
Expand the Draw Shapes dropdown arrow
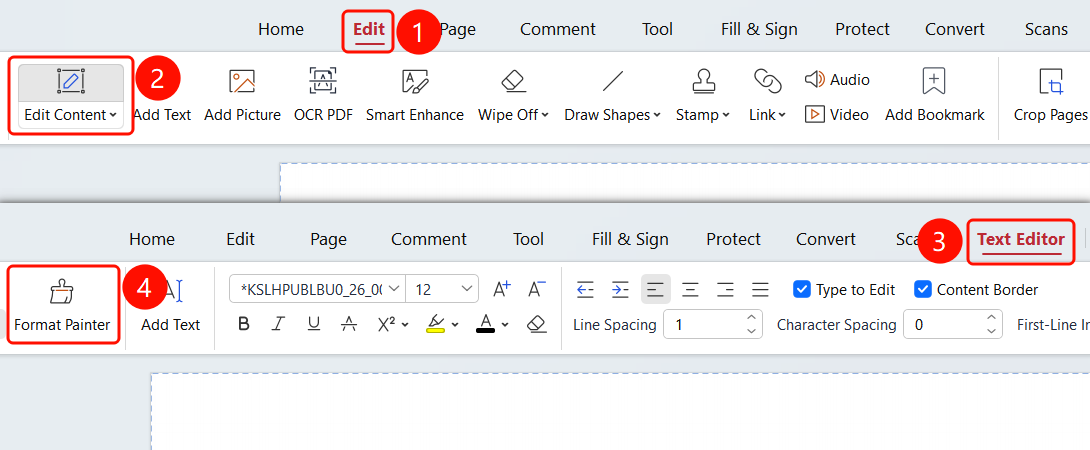pos(657,115)
